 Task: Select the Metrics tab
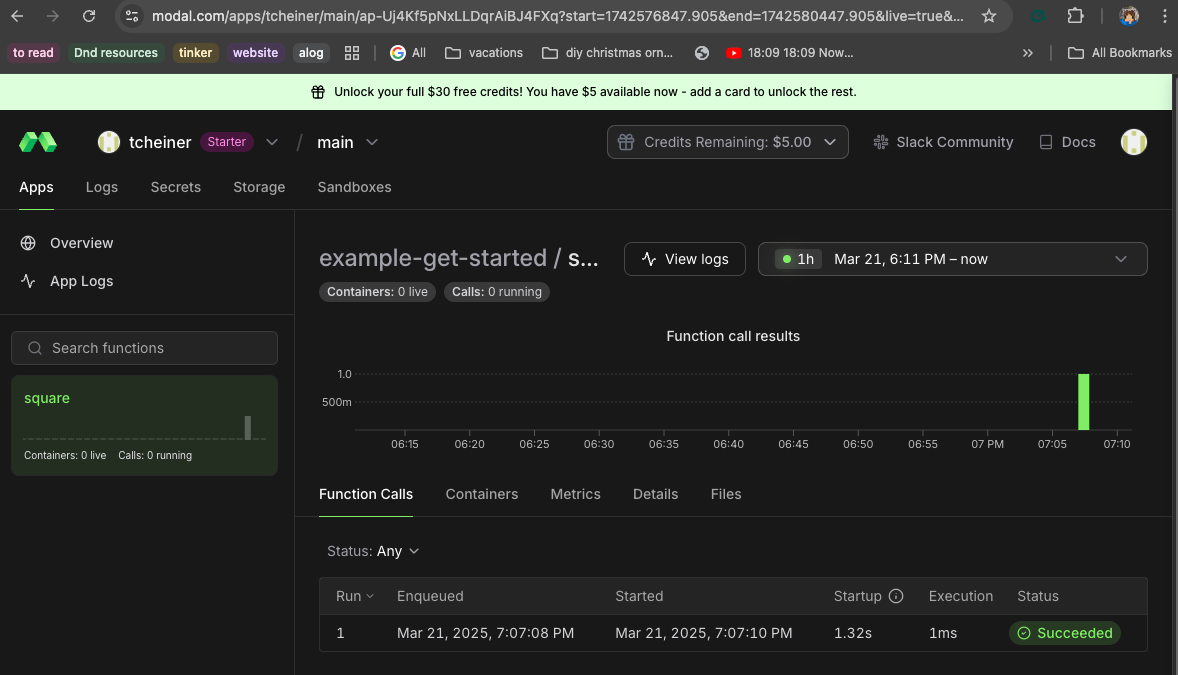tap(575, 494)
